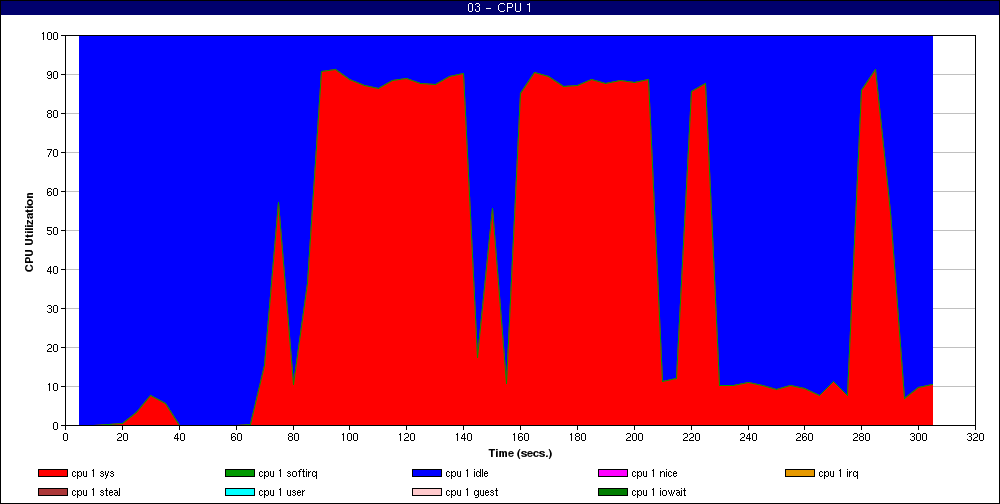Click the 240 label on the time axis
This screenshot has height=504, width=1000.
[x=747, y=437]
